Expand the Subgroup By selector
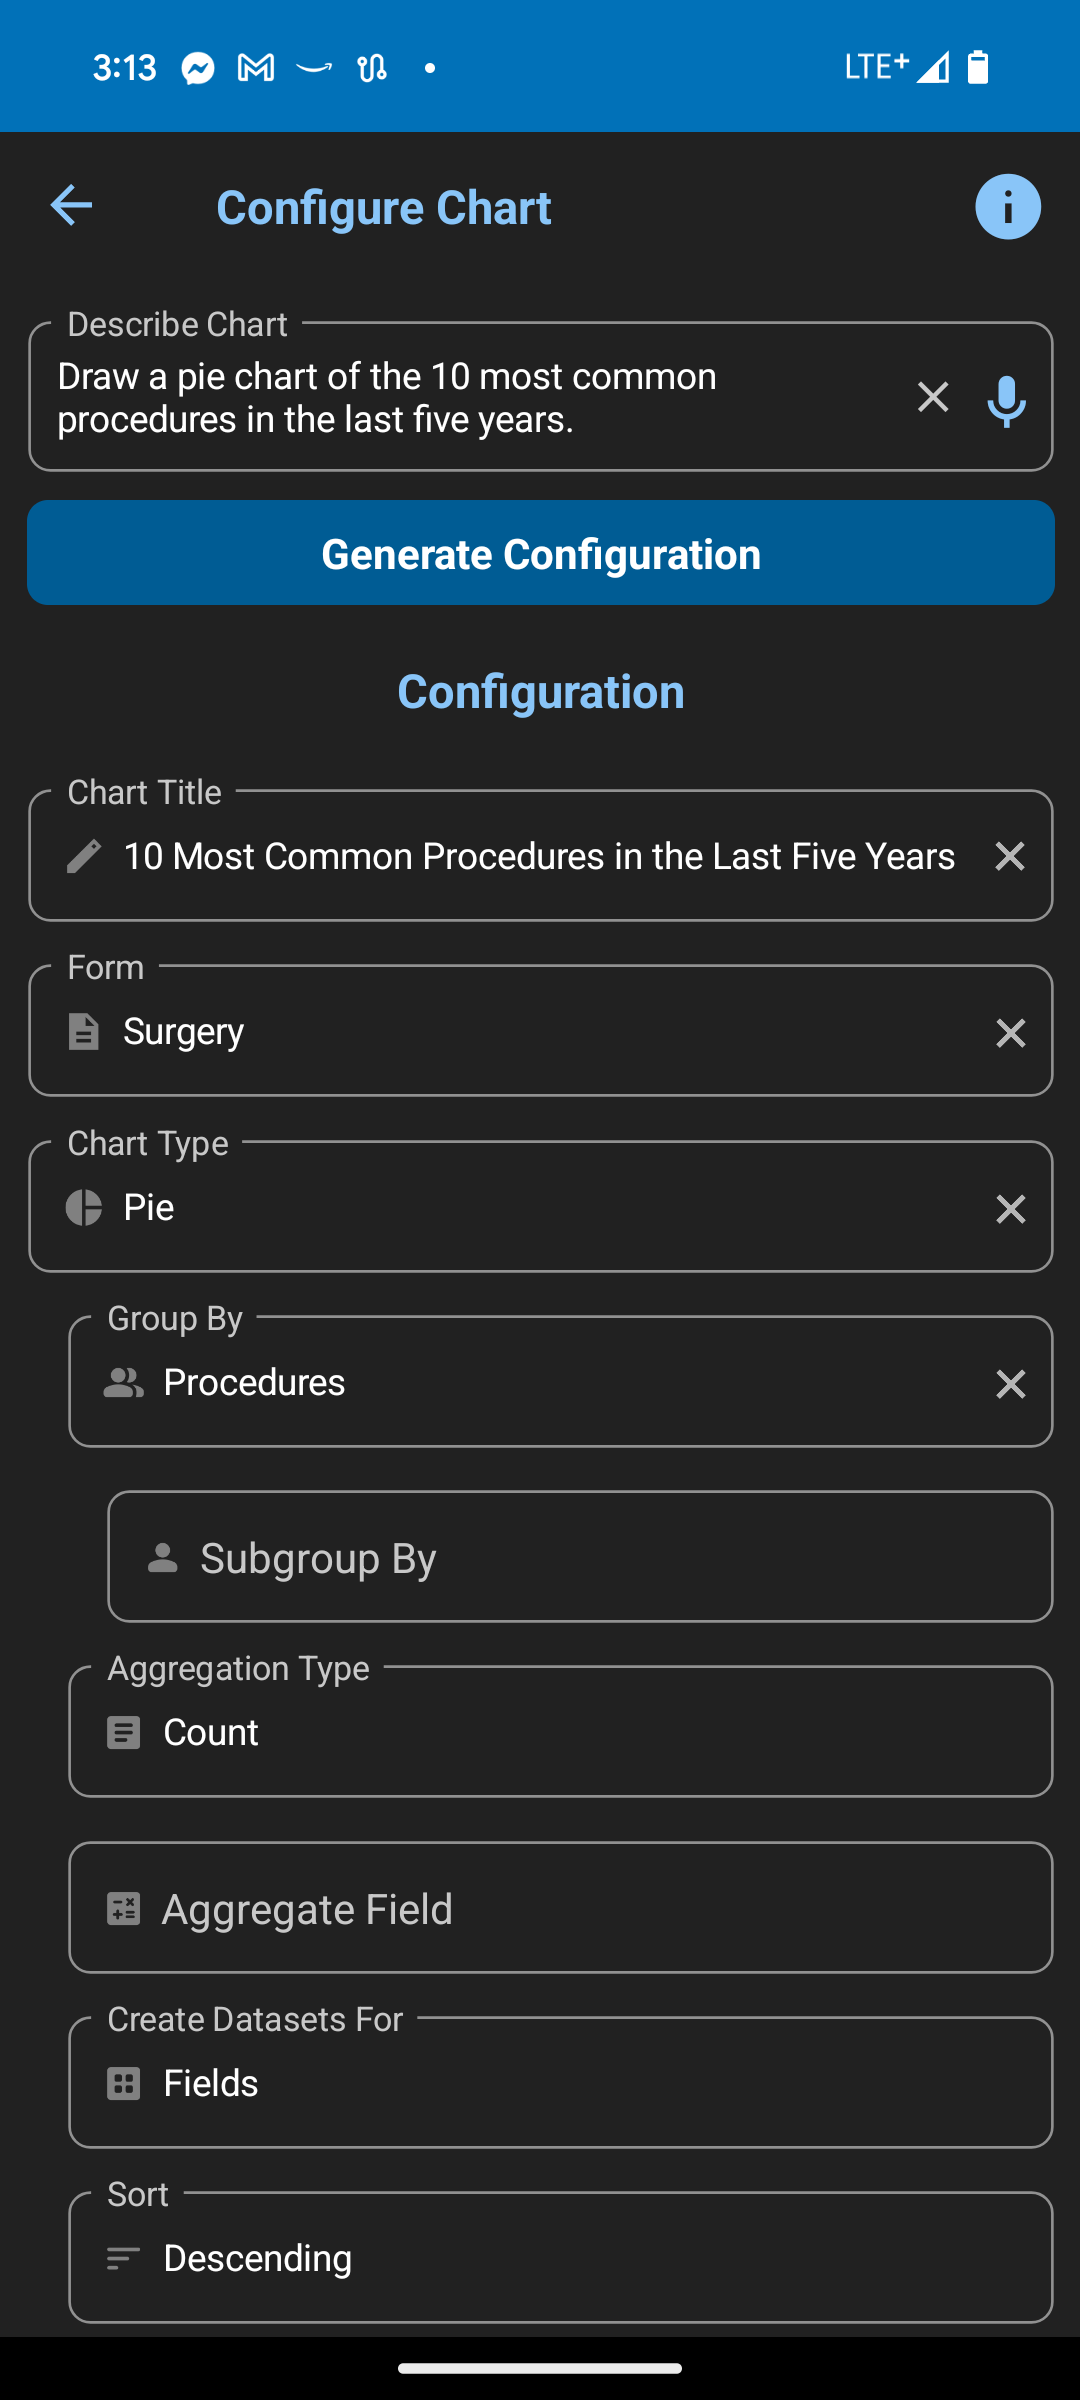The height and width of the screenshot is (2400, 1080). [580, 1557]
